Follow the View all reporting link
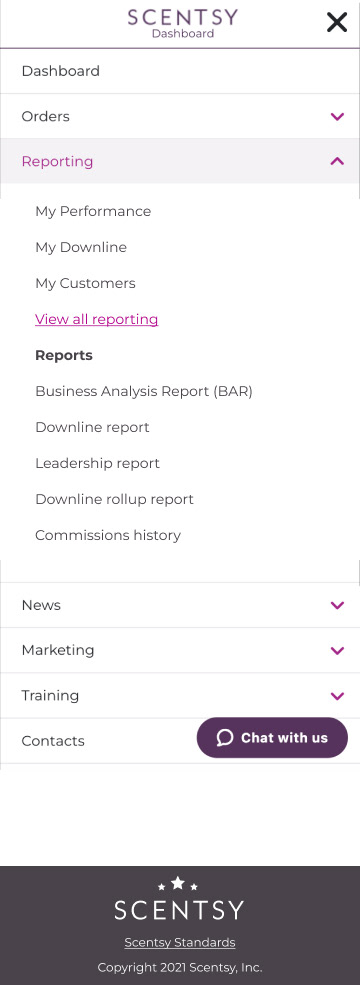Screen dimensions: 360x985 pos(97,319)
